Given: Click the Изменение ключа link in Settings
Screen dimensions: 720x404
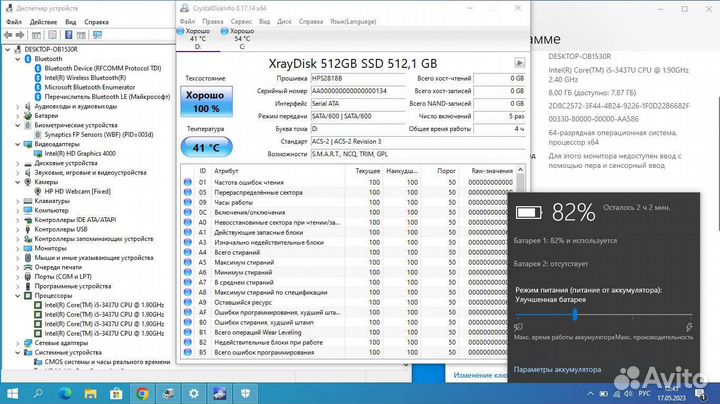Looking at the screenshot, I should pyautogui.click(x=479, y=375).
